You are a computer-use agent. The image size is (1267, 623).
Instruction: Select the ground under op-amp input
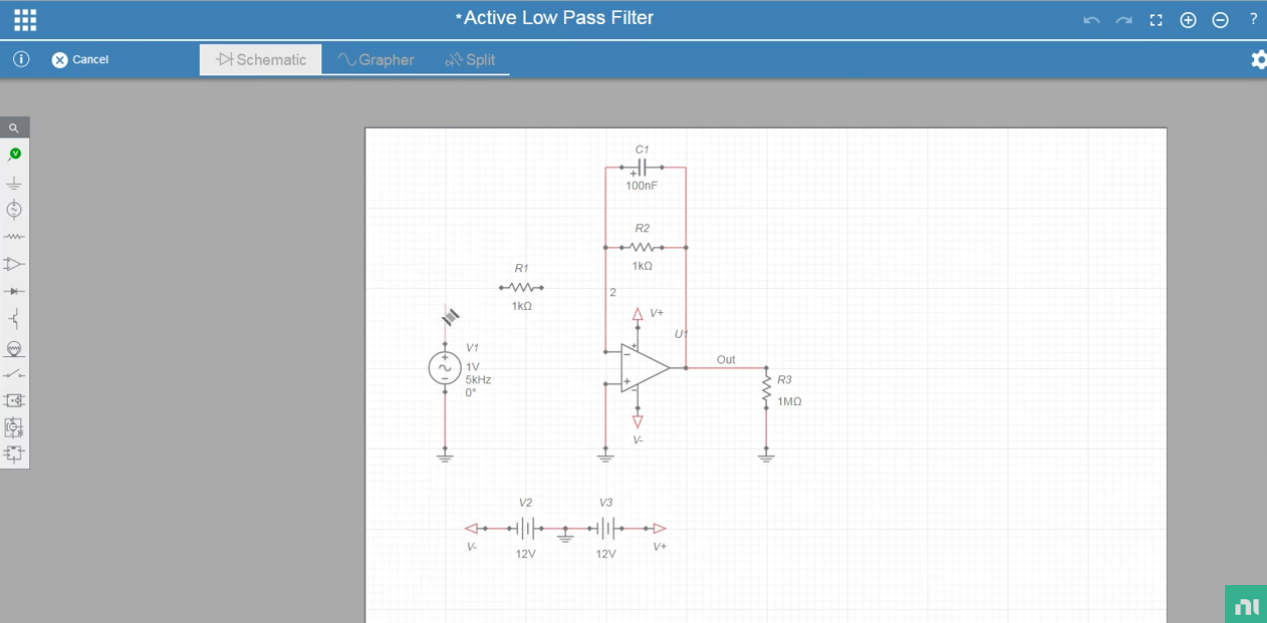point(605,456)
